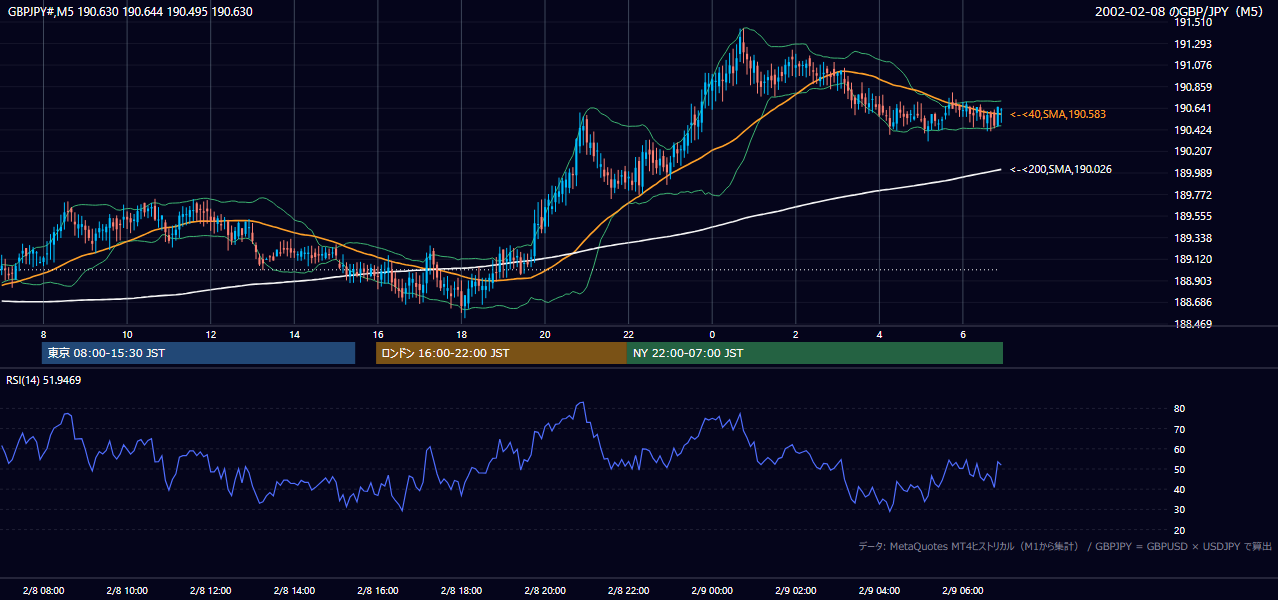Click the 2/8 18:00 bottom time label
The height and width of the screenshot is (600, 1278).
461,591
